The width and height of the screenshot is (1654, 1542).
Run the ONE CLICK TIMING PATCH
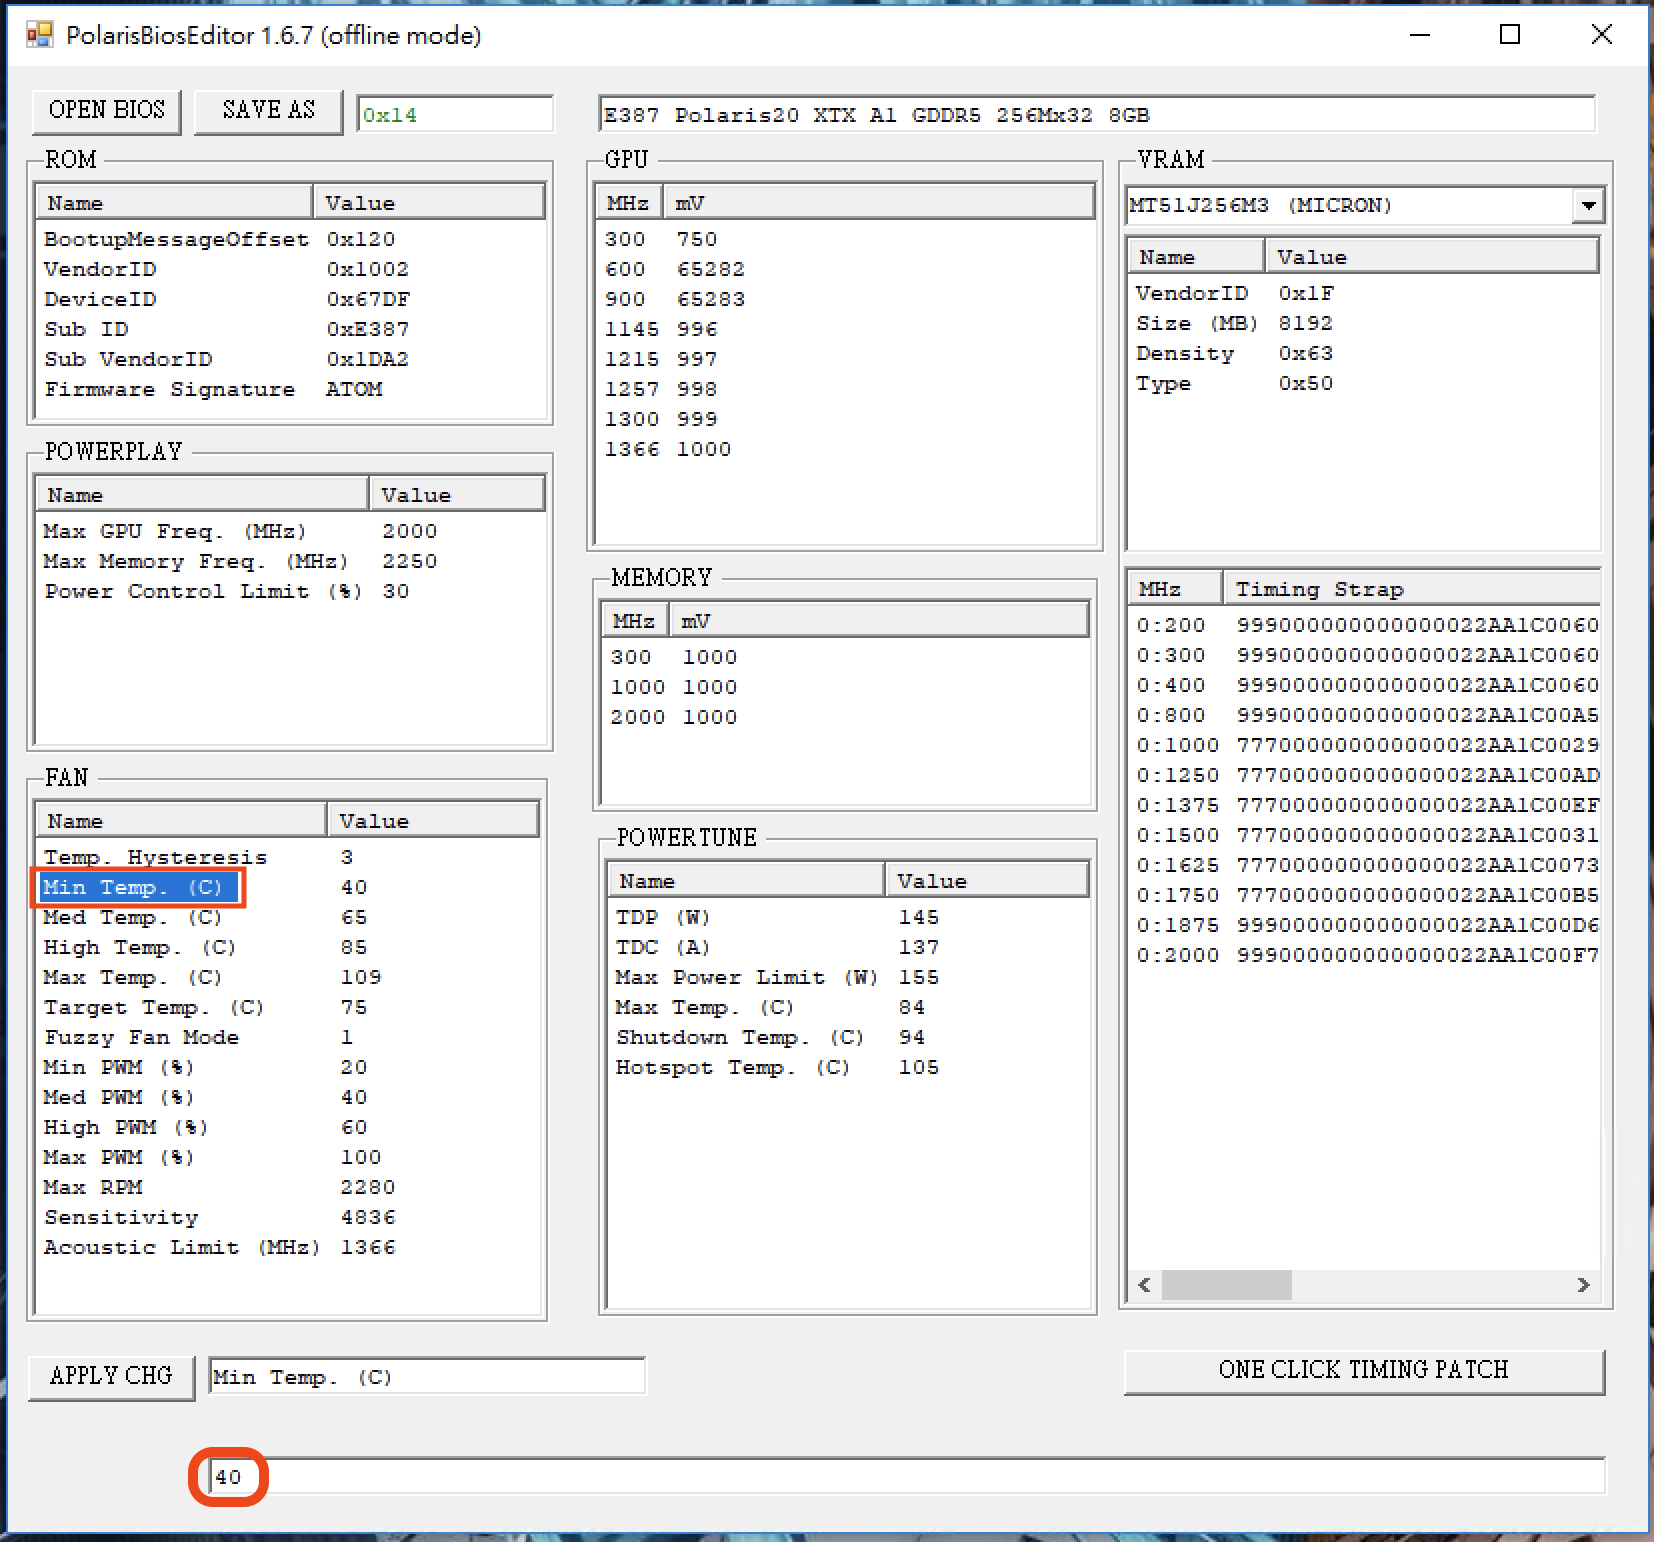pyautogui.click(x=1363, y=1370)
